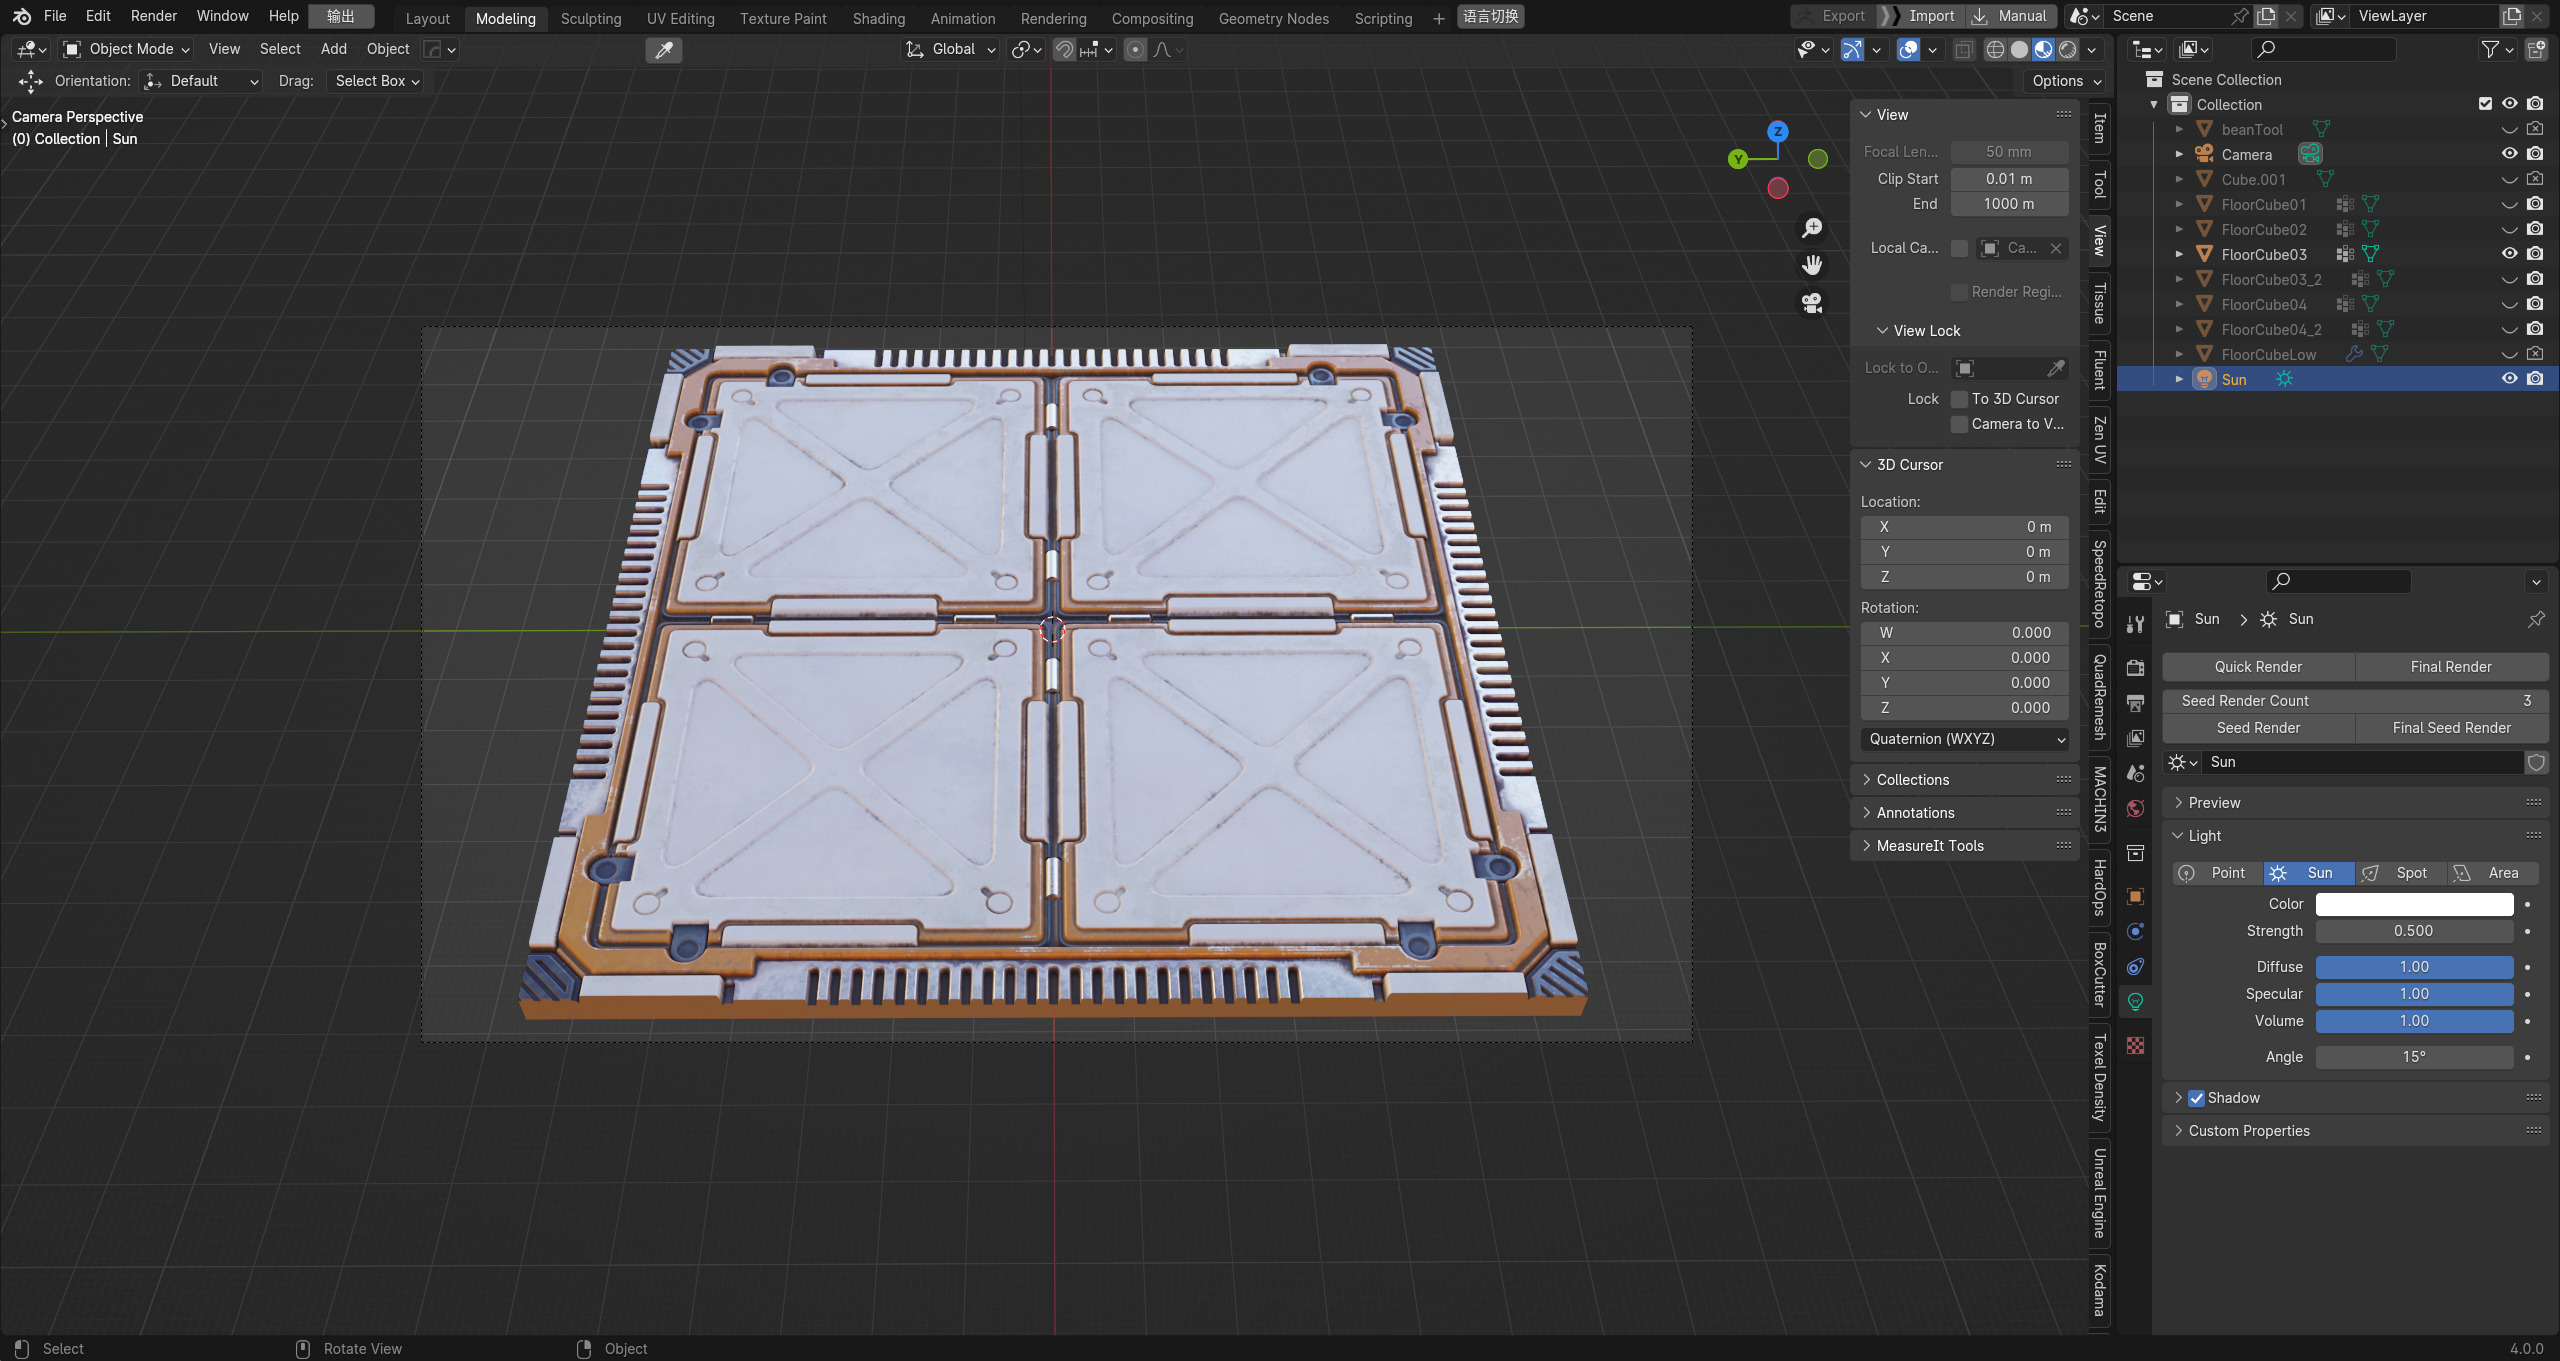The image size is (2560, 1361).
Task: Open the Physics properties tab icon
Action: [2135, 931]
